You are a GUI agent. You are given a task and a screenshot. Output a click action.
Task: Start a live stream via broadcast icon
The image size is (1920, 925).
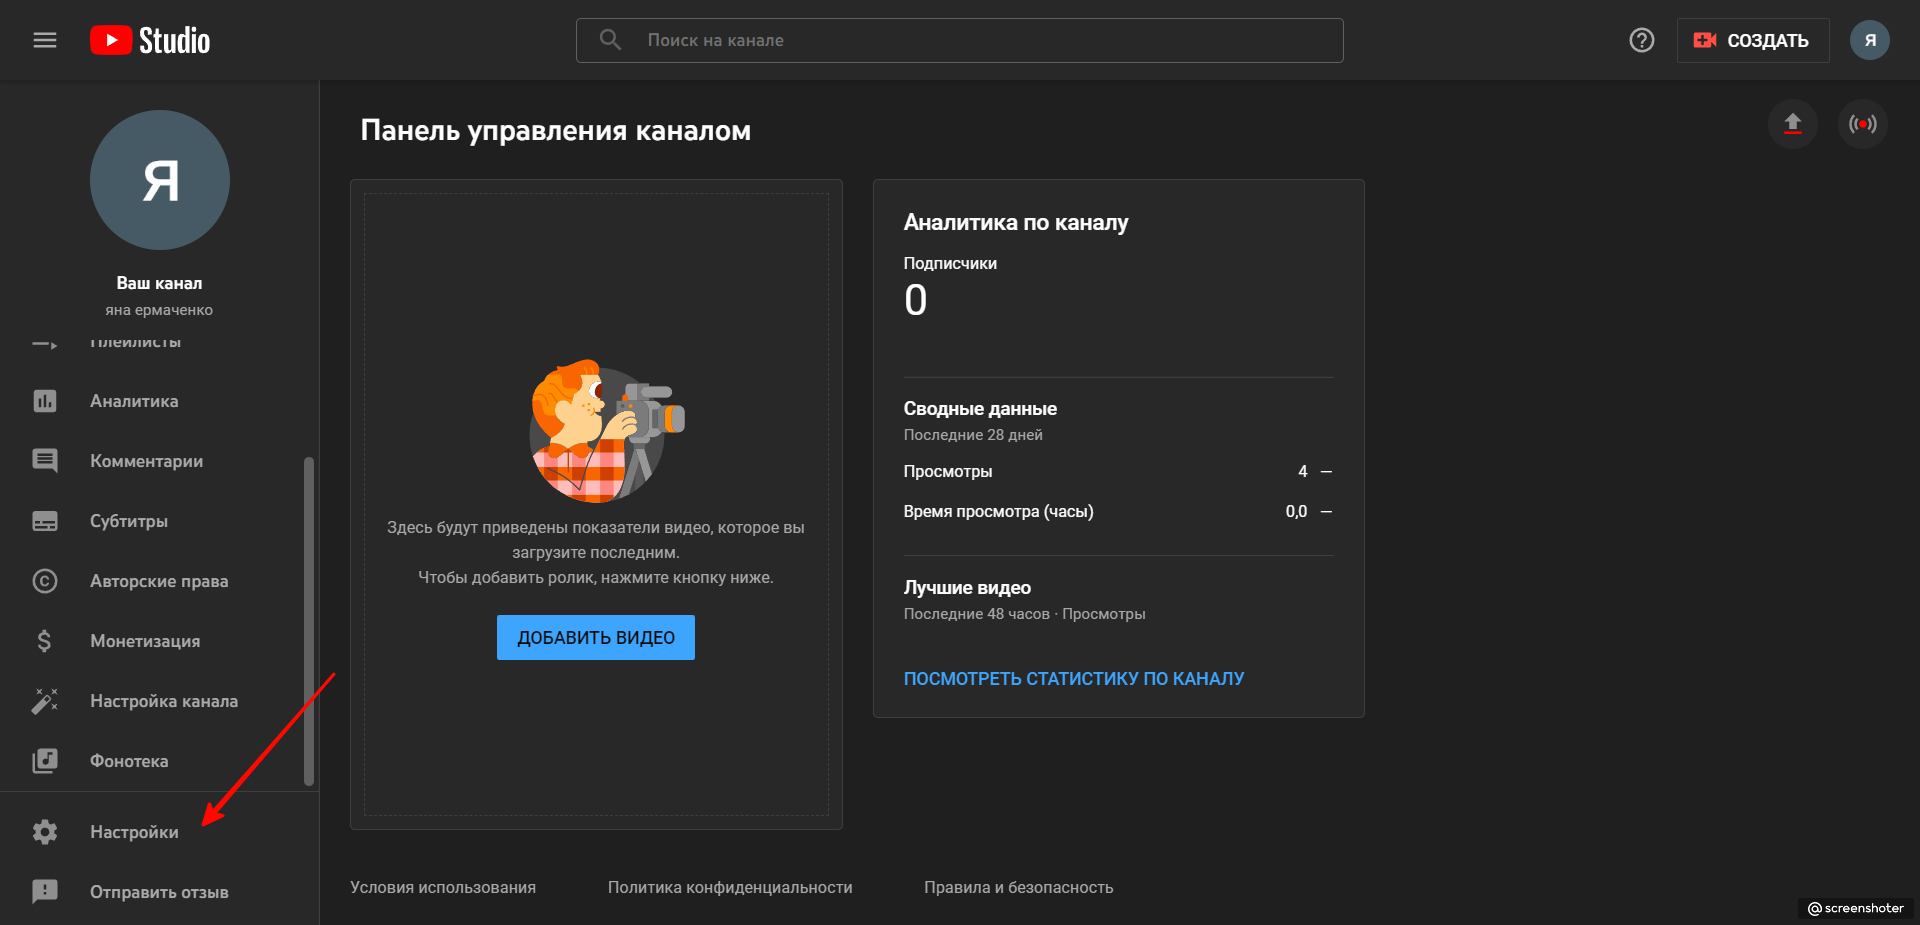click(1862, 124)
